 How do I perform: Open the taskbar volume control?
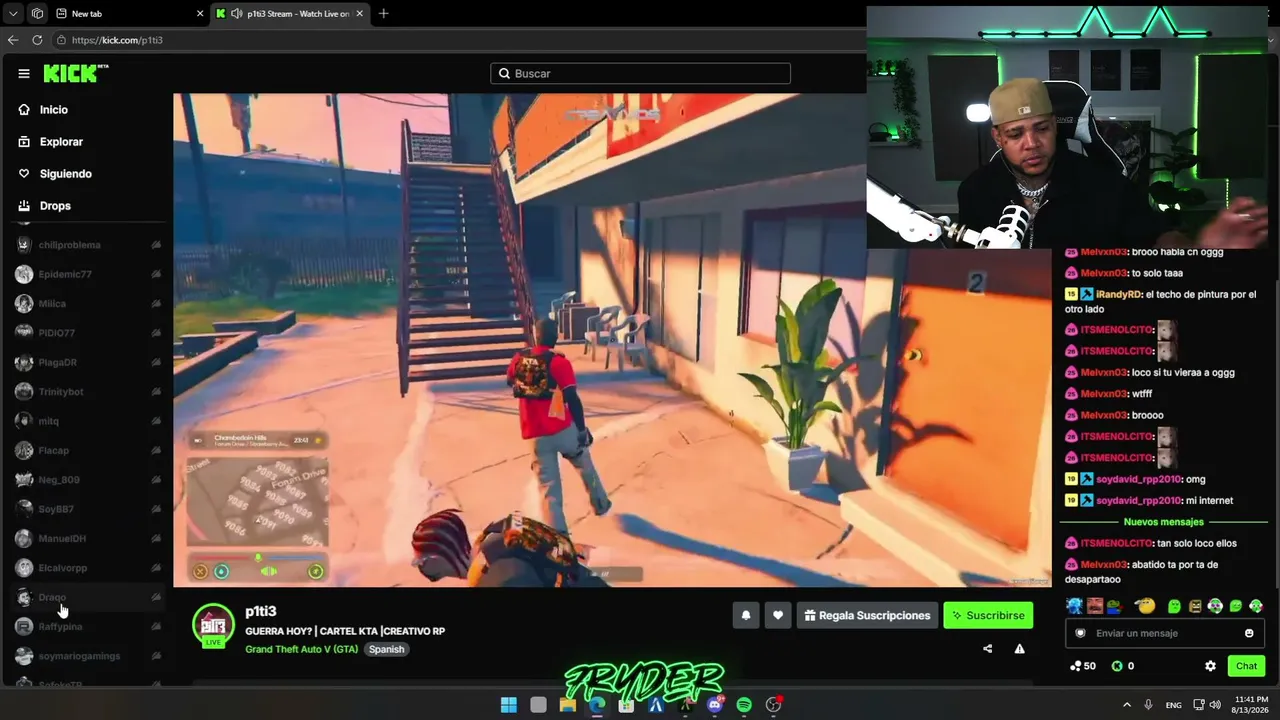click(x=1215, y=705)
